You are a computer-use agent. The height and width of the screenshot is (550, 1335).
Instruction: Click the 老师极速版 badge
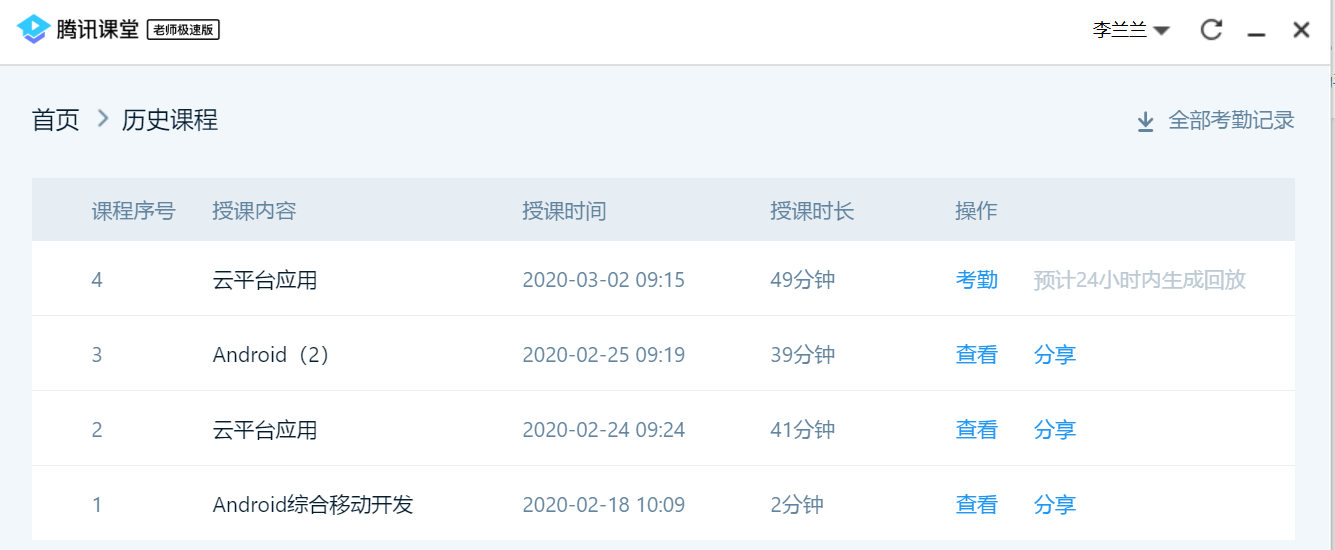183,30
